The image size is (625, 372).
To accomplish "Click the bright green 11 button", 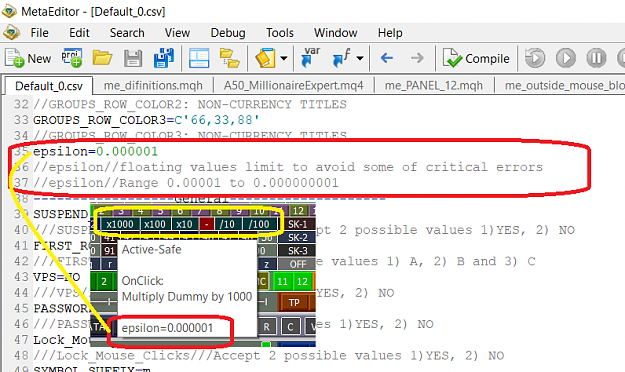I will tap(283, 281).
